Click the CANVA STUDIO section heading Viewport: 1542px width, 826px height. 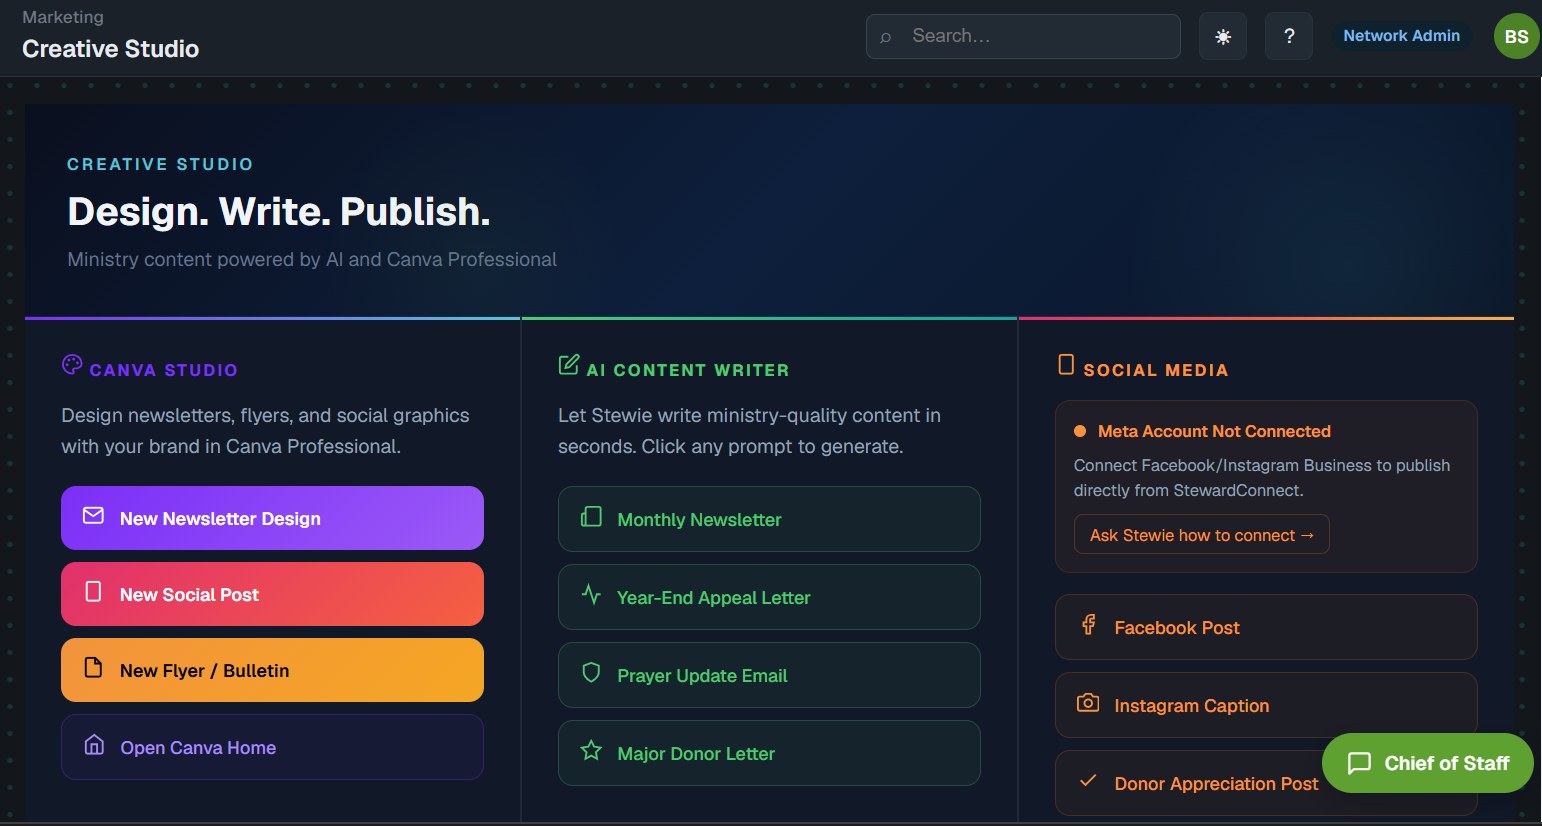pyautogui.click(x=164, y=370)
